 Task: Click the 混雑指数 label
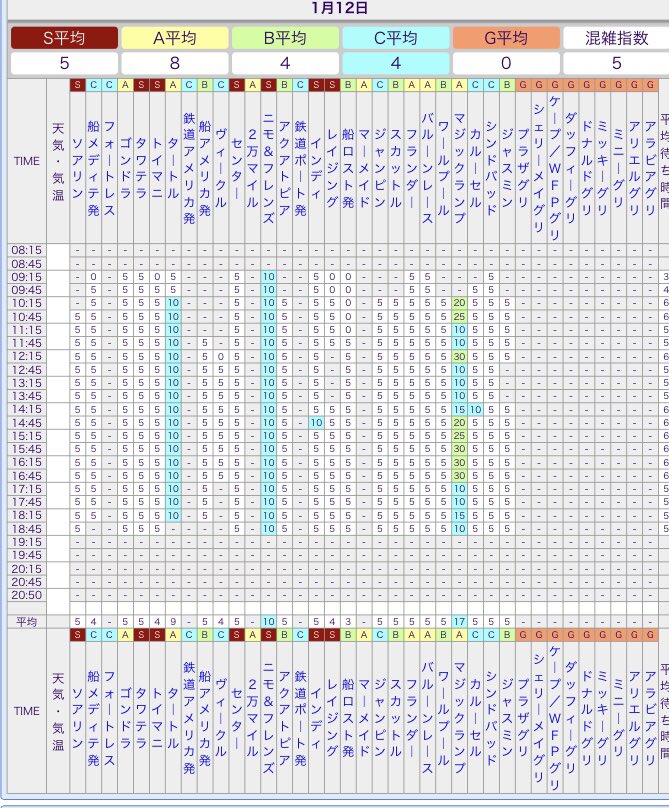click(x=616, y=38)
